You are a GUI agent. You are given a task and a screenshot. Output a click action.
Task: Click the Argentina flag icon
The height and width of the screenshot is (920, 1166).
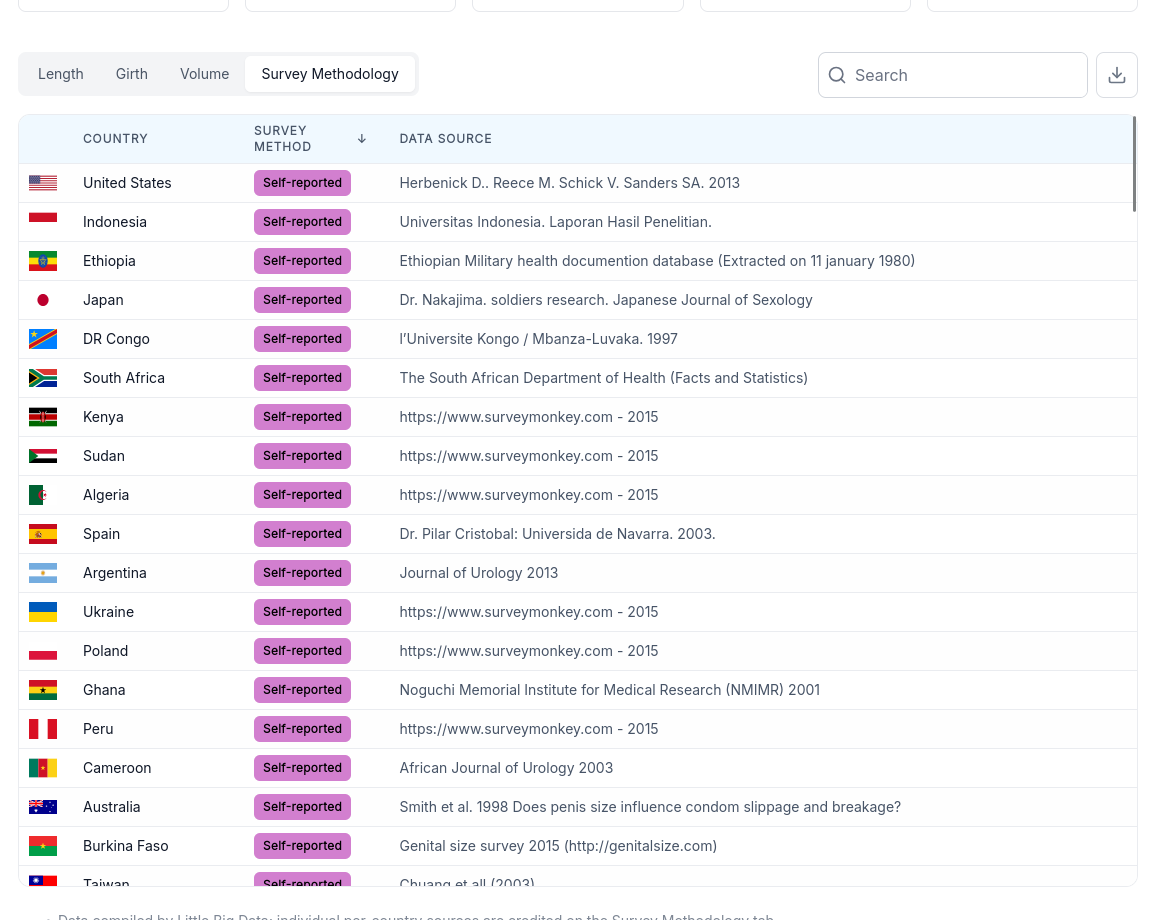(43, 573)
